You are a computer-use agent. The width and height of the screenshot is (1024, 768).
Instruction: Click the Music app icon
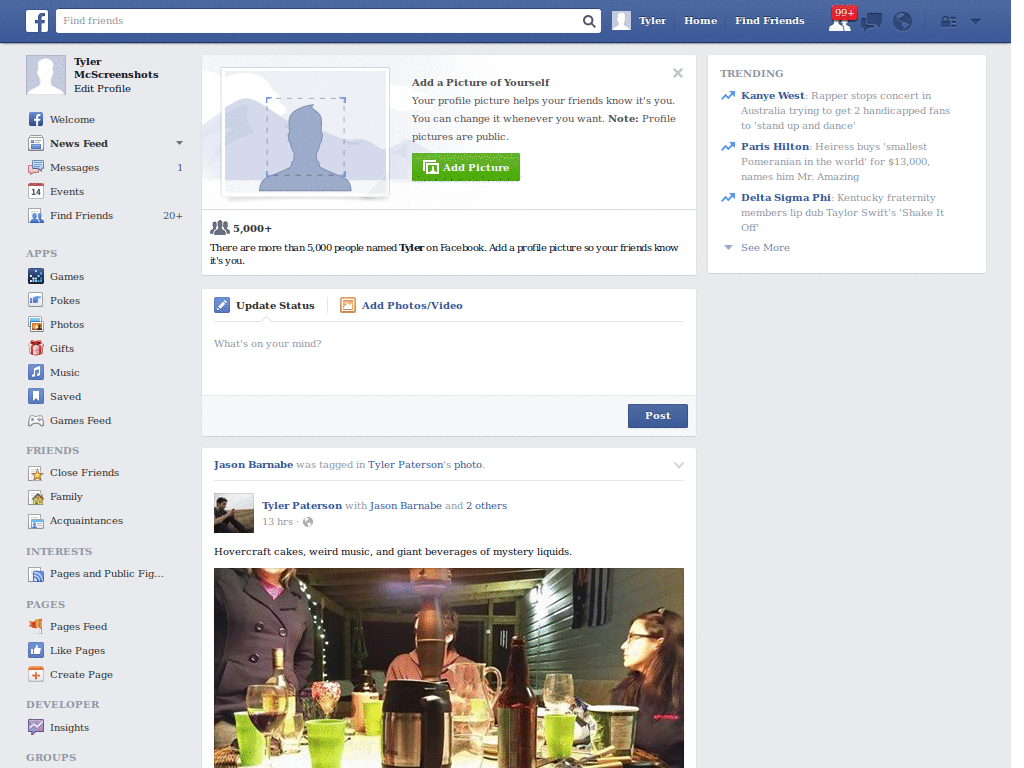click(36, 372)
